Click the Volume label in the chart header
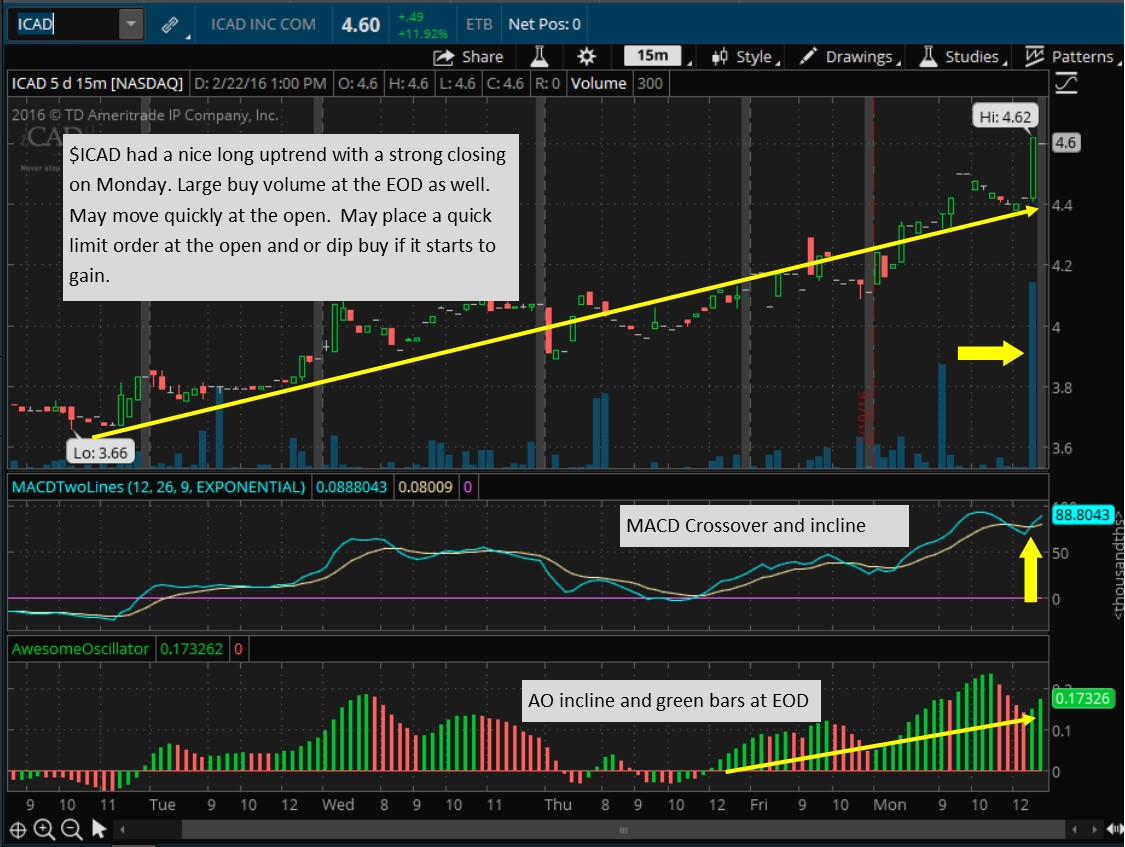The width and height of the screenshot is (1125, 847). pyautogui.click(x=598, y=83)
